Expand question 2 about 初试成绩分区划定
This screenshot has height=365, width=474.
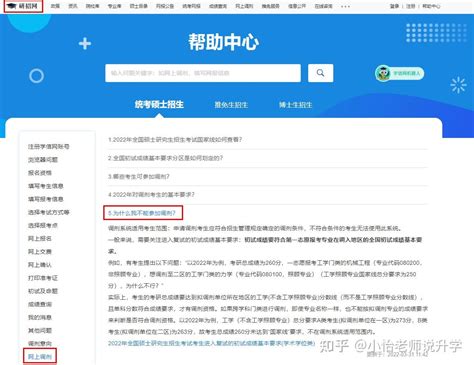pos(165,158)
